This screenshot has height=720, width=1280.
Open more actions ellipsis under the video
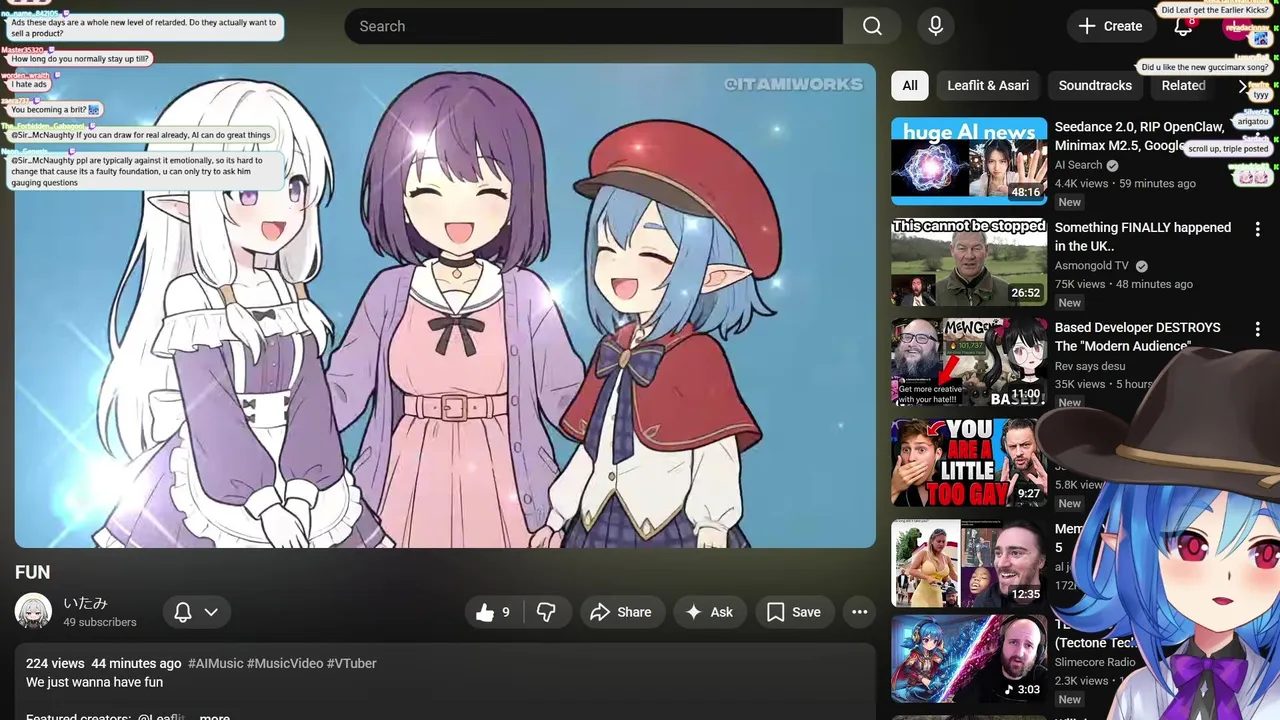(x=859, y=612)
